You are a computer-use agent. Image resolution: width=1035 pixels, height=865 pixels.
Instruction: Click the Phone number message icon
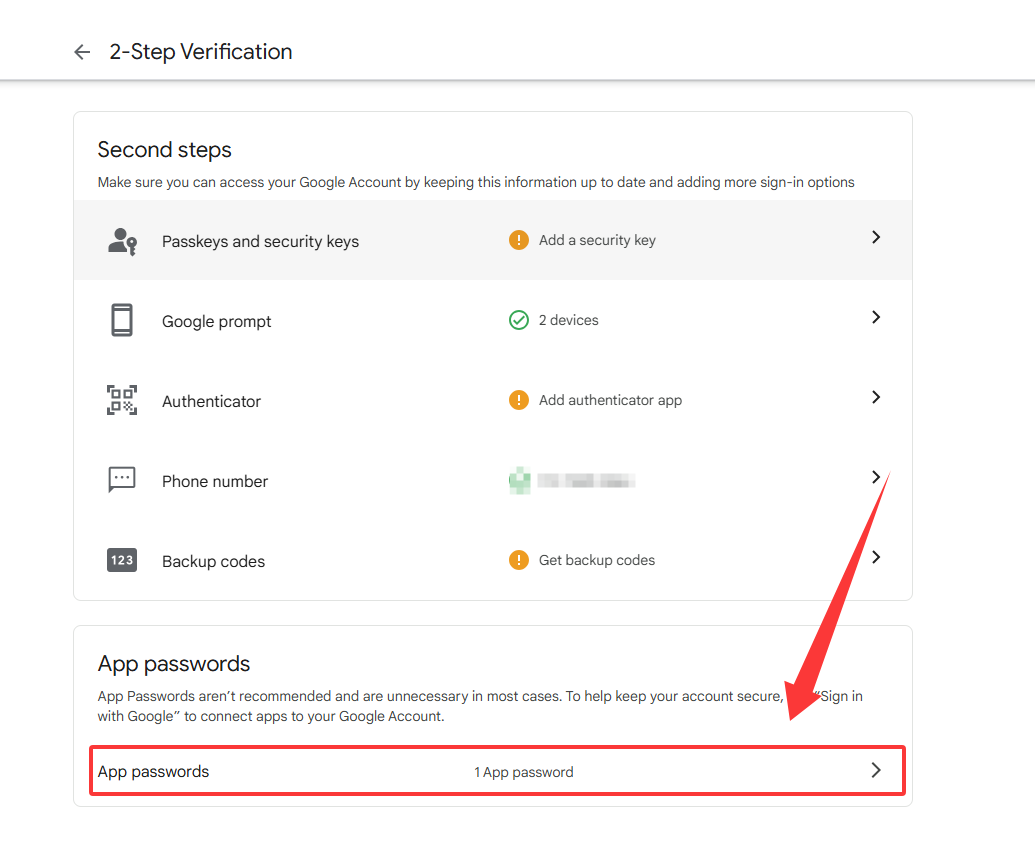[122, 480]
